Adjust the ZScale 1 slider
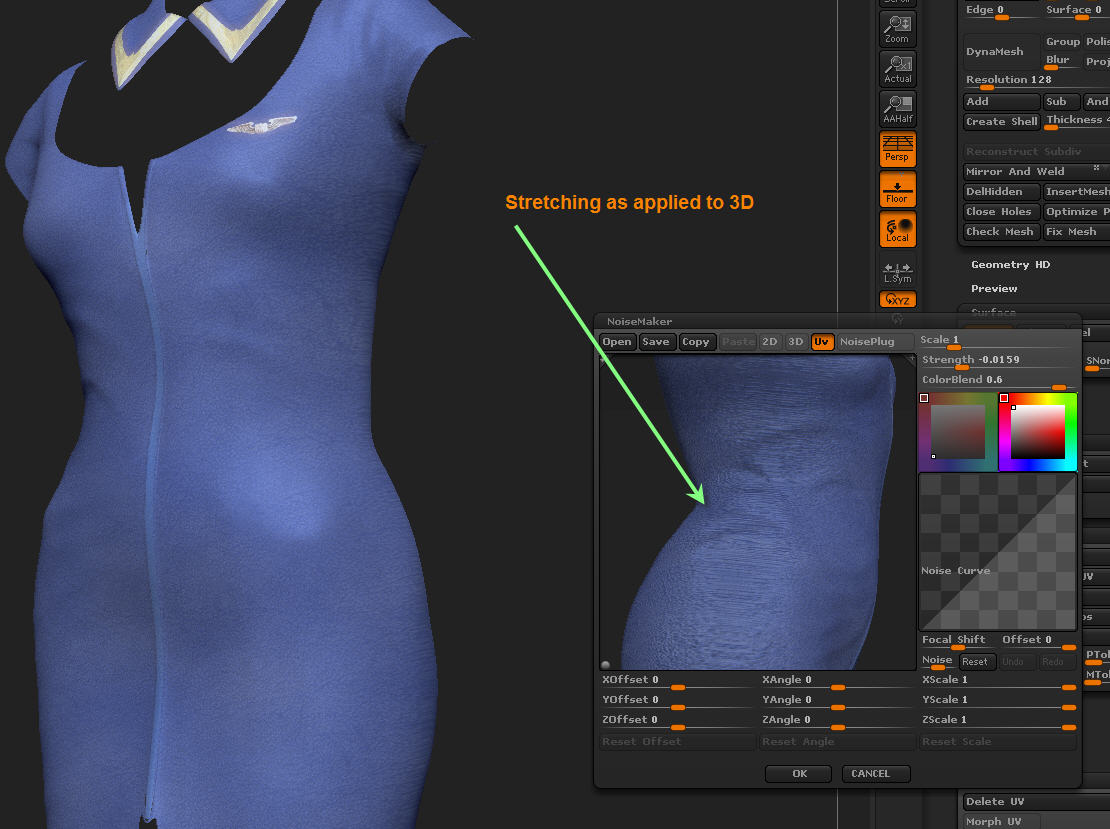 click(x=998, y=721)
